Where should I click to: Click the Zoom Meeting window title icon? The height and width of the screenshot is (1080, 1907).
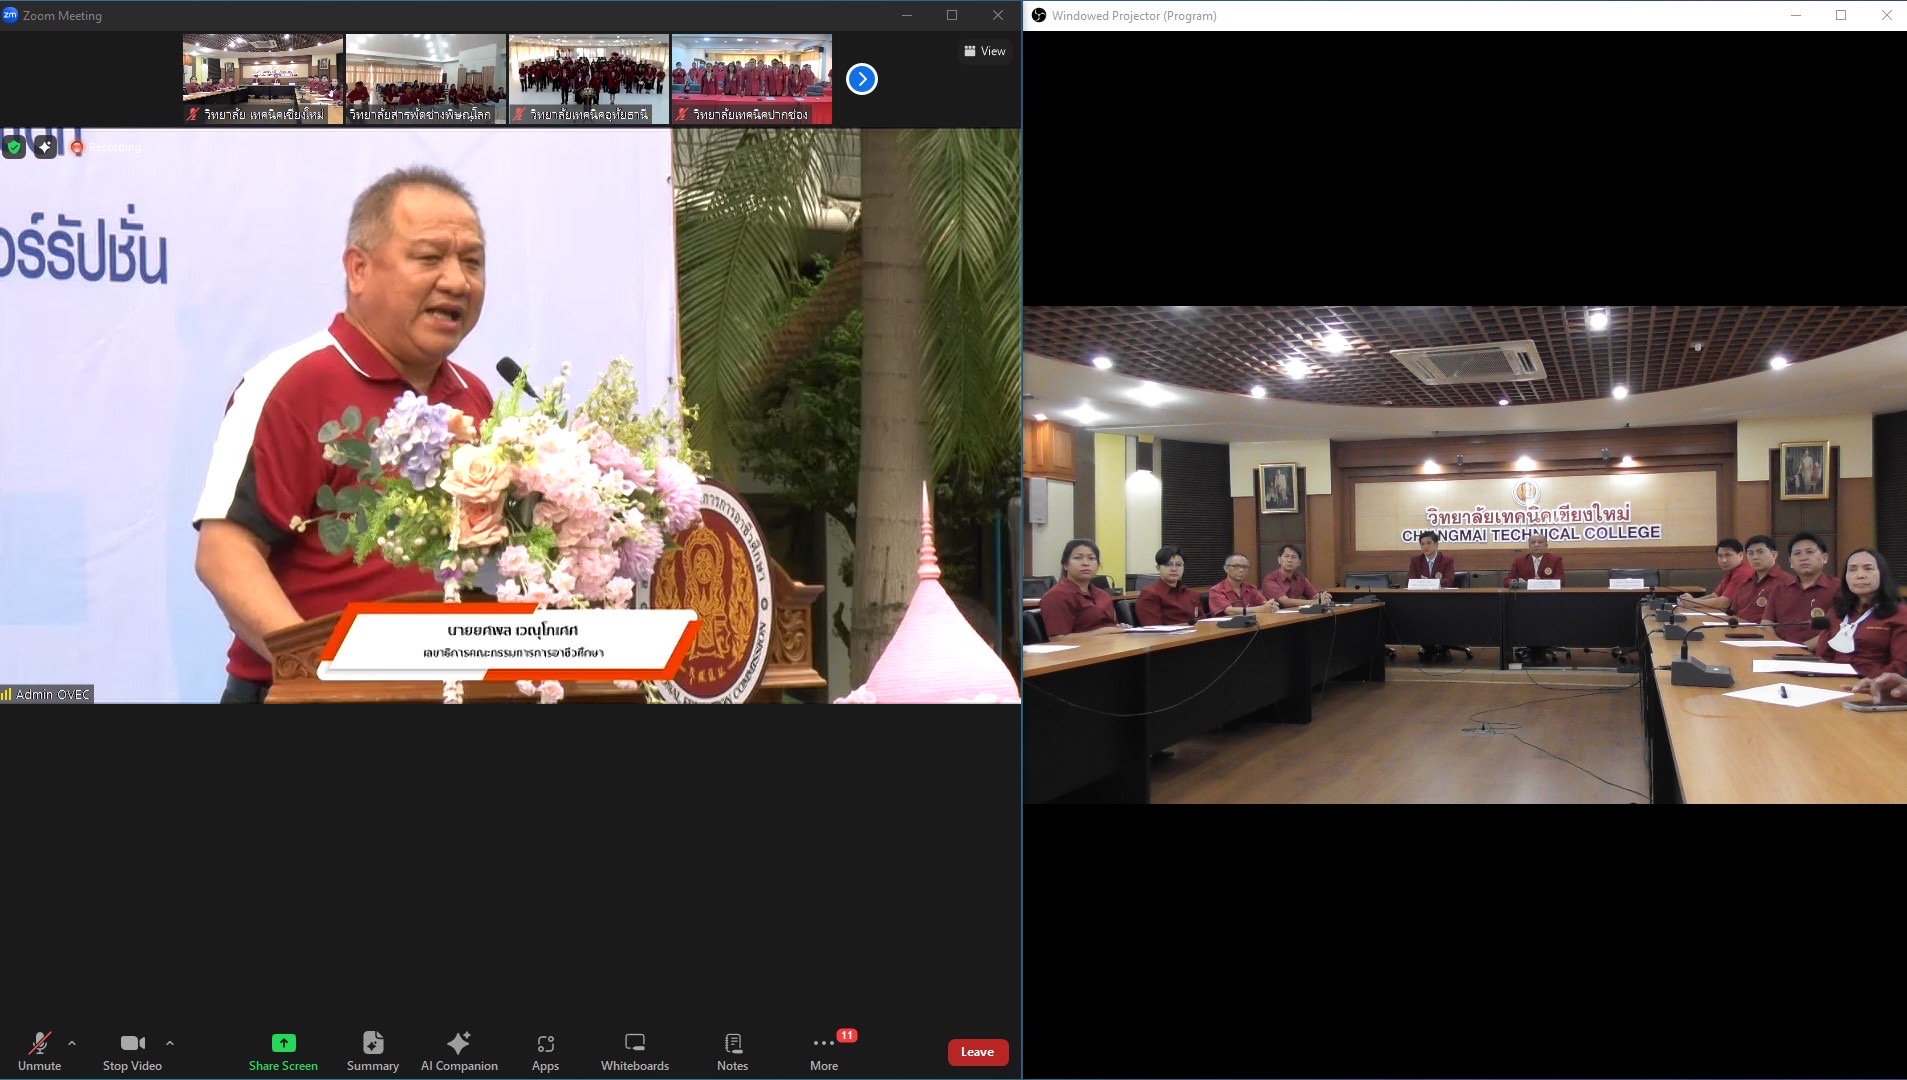10,15
